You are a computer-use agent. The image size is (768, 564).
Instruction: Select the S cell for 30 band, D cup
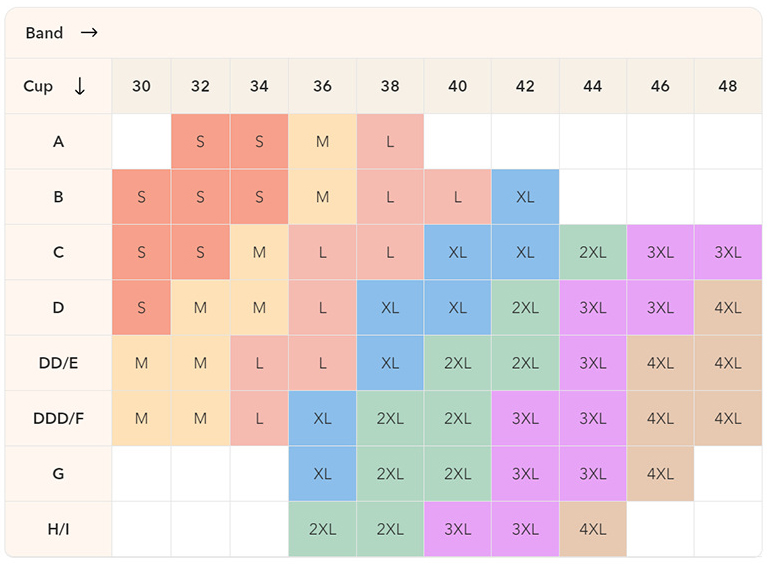click(142, 307)
